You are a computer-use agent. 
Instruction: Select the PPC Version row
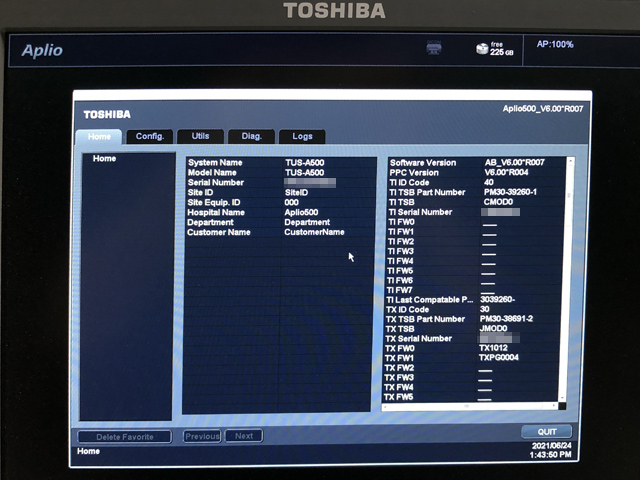point(477,172)
